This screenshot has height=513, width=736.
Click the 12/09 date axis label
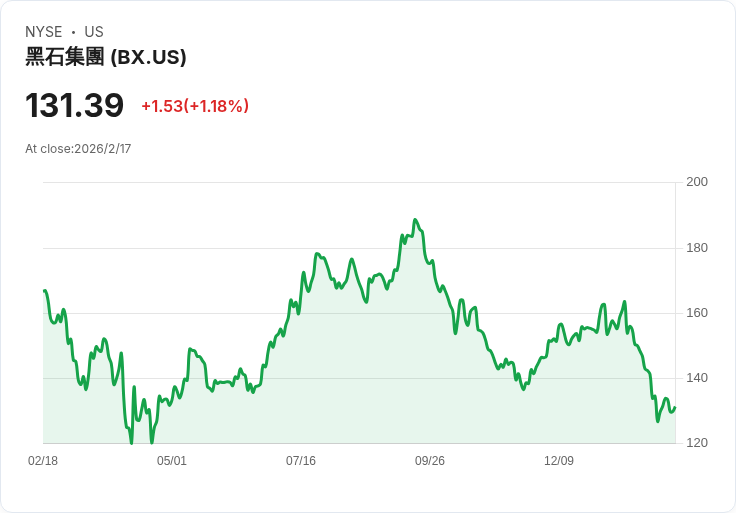559,461
